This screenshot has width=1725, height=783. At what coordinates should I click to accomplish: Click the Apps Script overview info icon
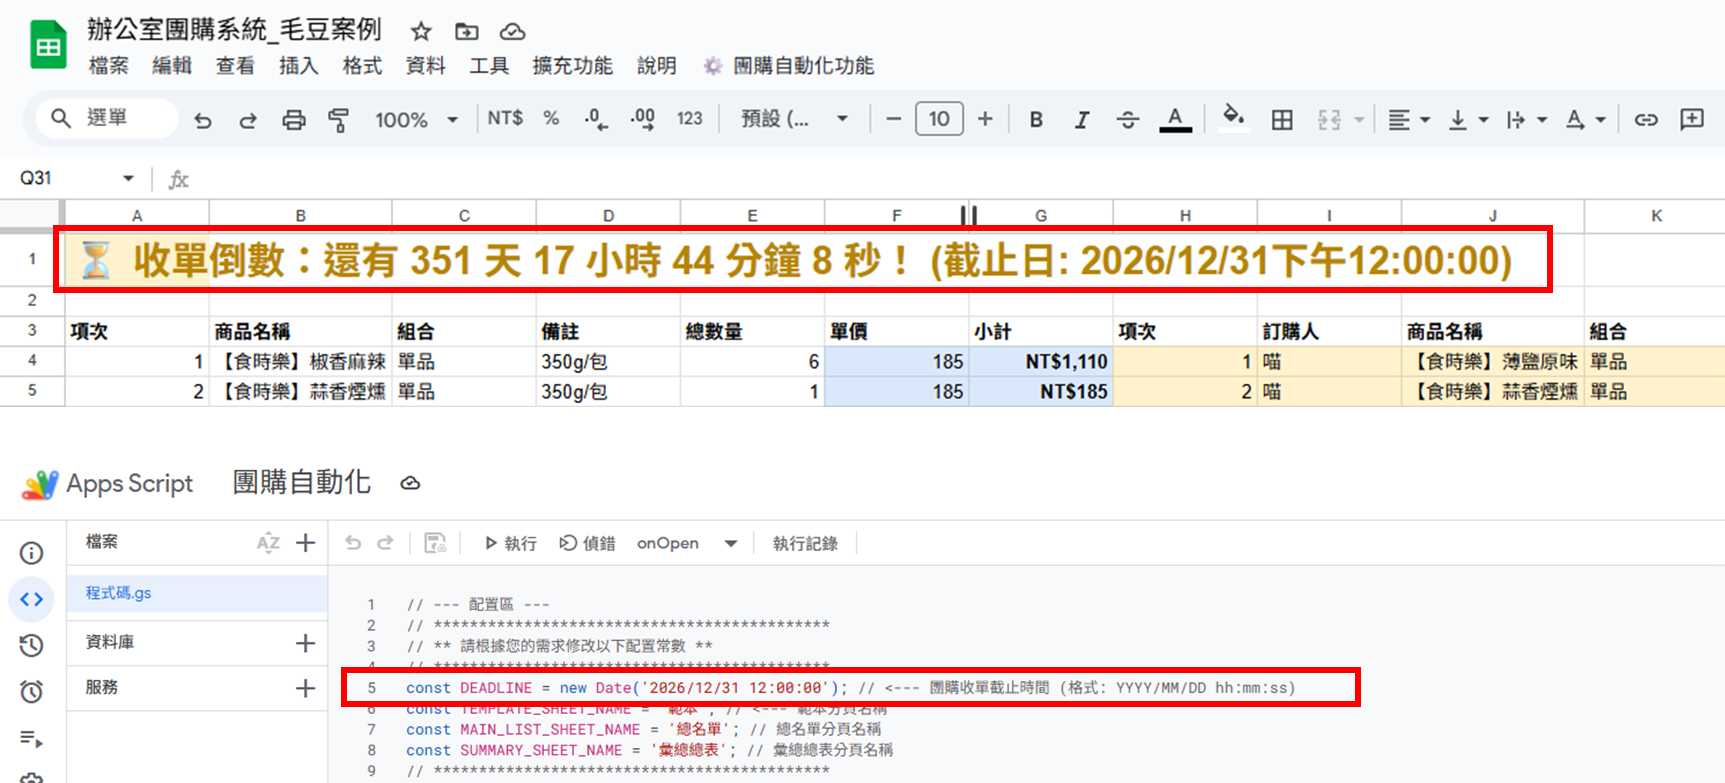point(32,553)
